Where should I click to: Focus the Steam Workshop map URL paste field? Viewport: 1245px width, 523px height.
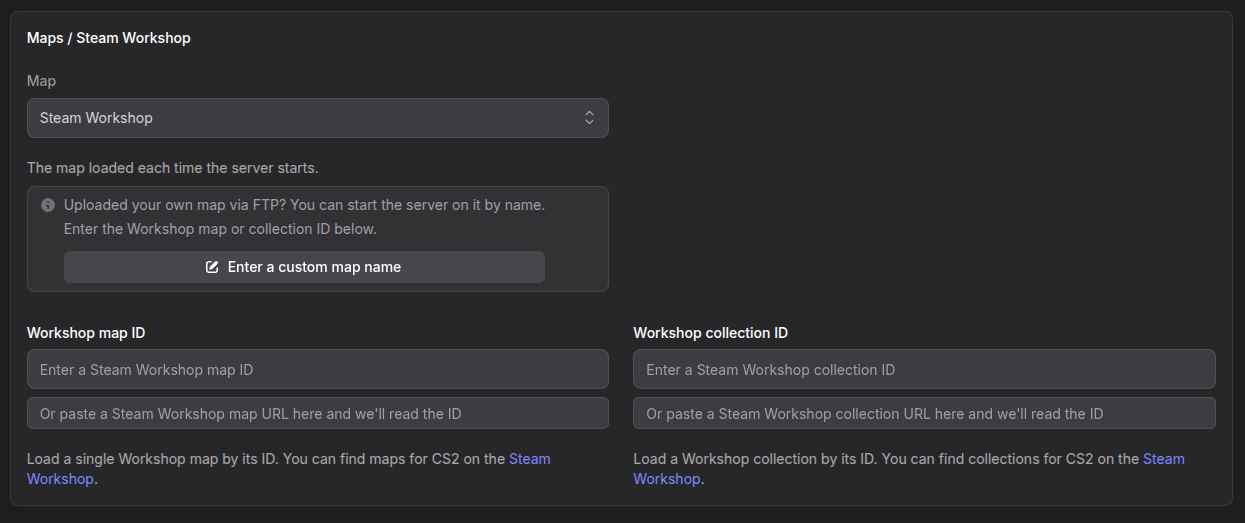point(317,413)
